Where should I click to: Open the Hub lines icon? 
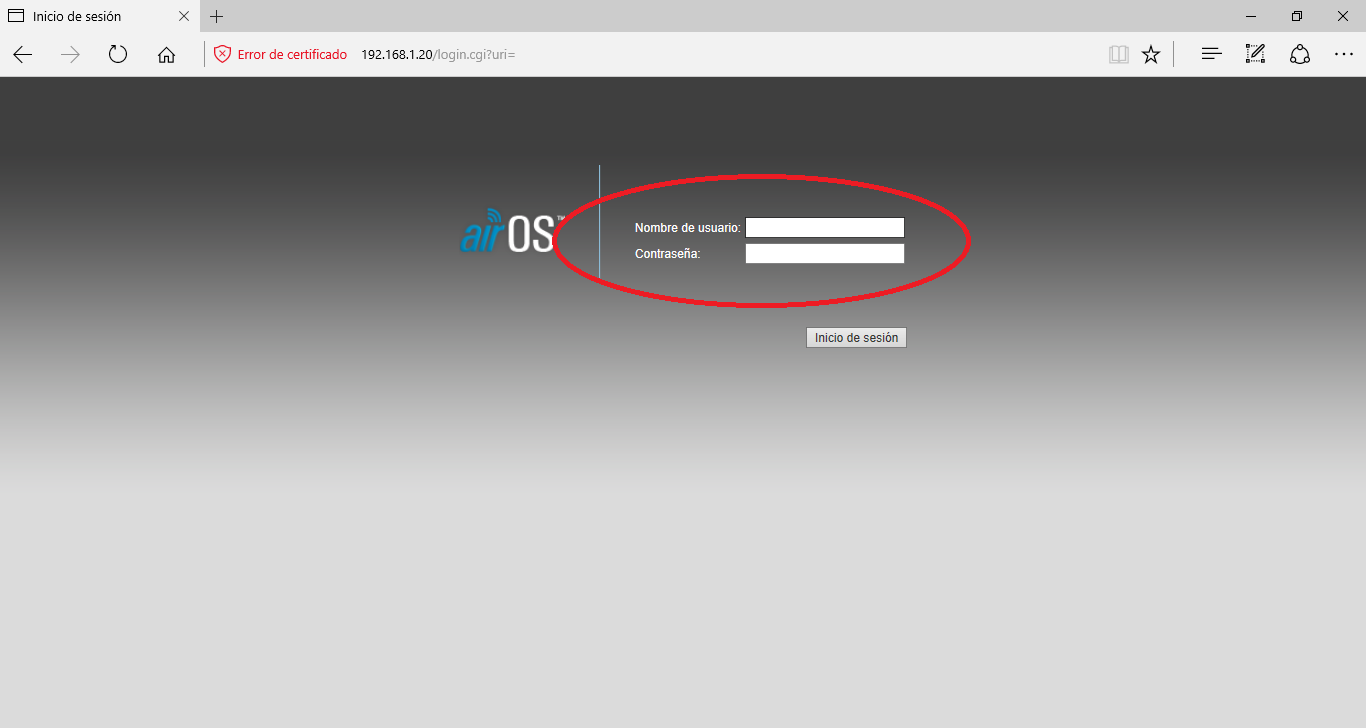point(1211,55)
